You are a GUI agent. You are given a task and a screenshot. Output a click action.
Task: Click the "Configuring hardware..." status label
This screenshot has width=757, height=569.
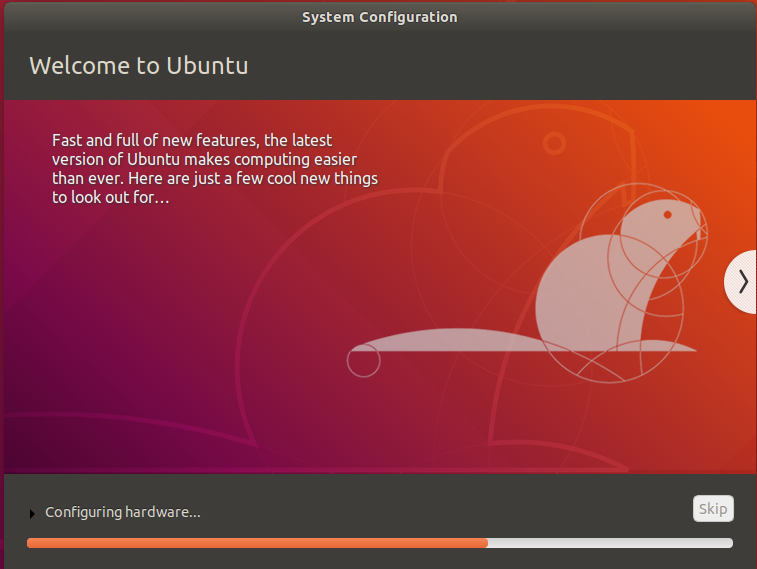coord(123,513)
